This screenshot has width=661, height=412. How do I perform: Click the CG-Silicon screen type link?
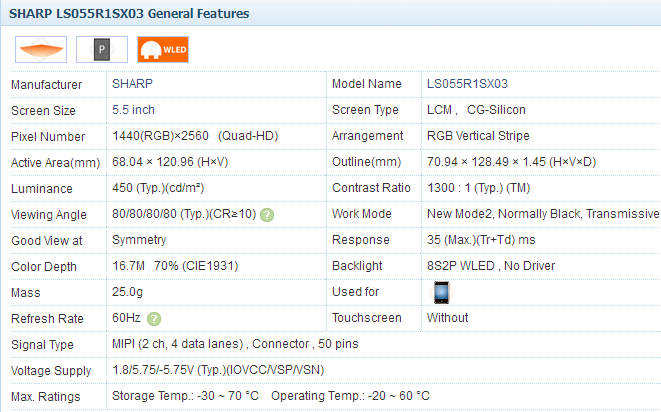pyautogui.click(x=496, y=110)
